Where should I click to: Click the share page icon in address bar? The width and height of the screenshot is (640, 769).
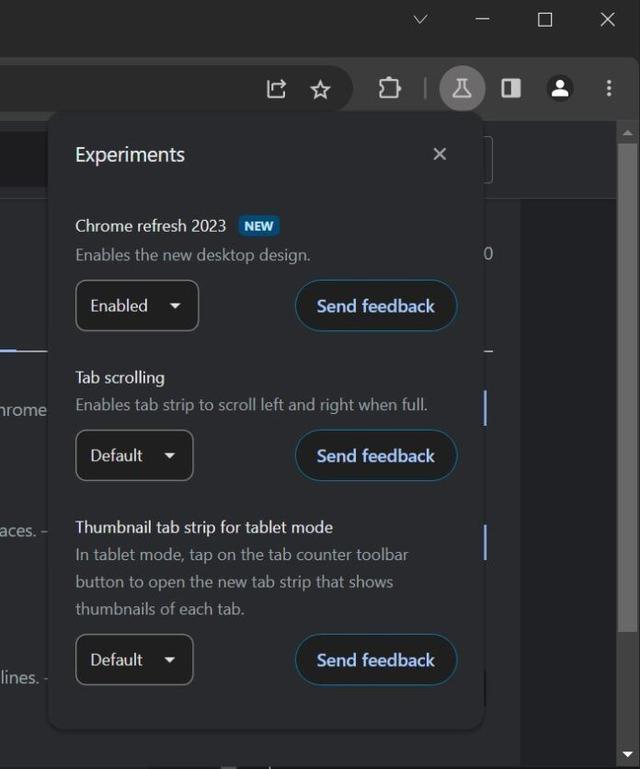(x=276, y=89)
